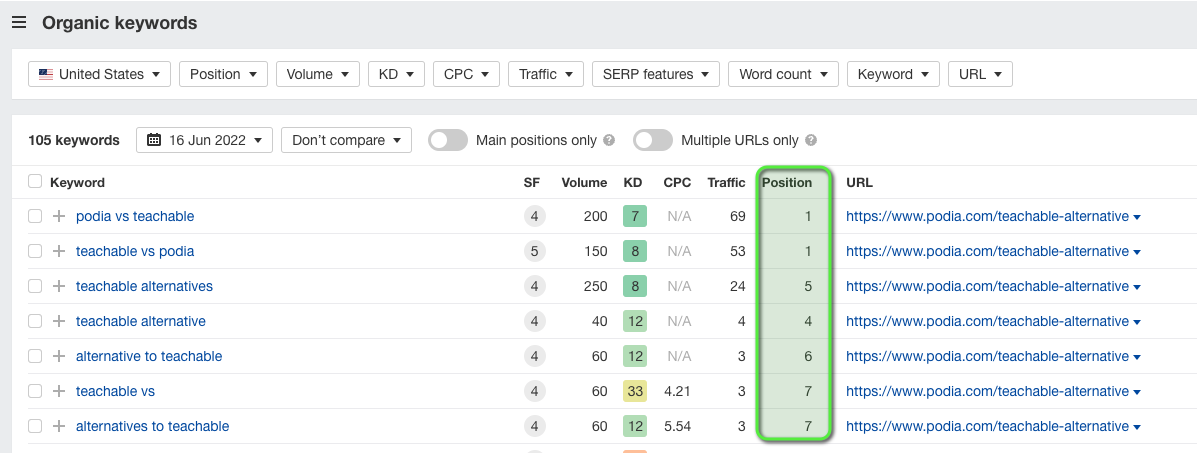Open the Keyword filter dropdown
The image size is (1197, 453).
[893, 74]
